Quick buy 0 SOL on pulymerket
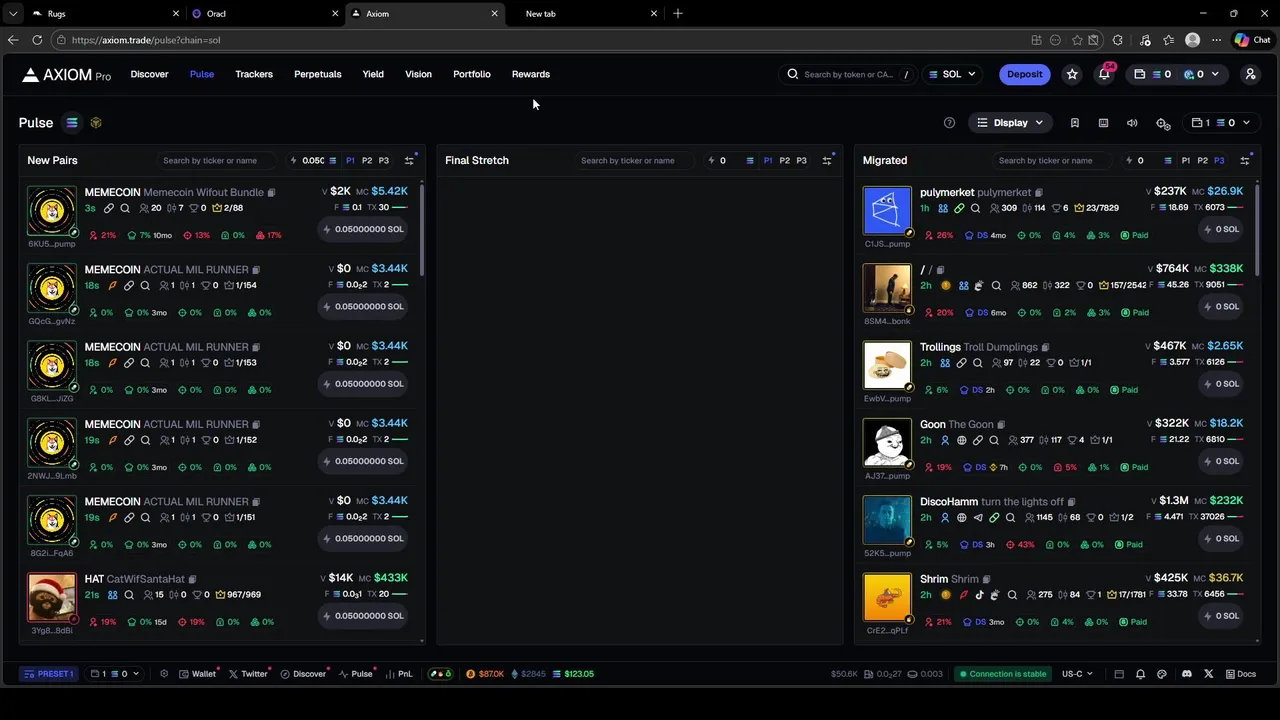 coord(1221,229)
